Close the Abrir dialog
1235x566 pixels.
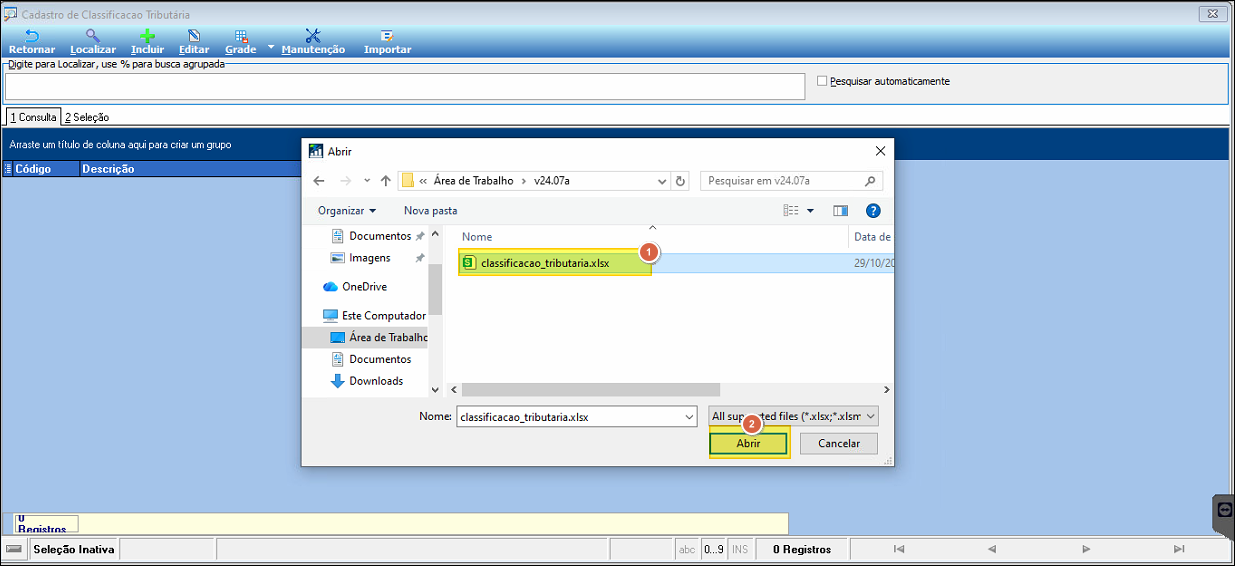880,151
